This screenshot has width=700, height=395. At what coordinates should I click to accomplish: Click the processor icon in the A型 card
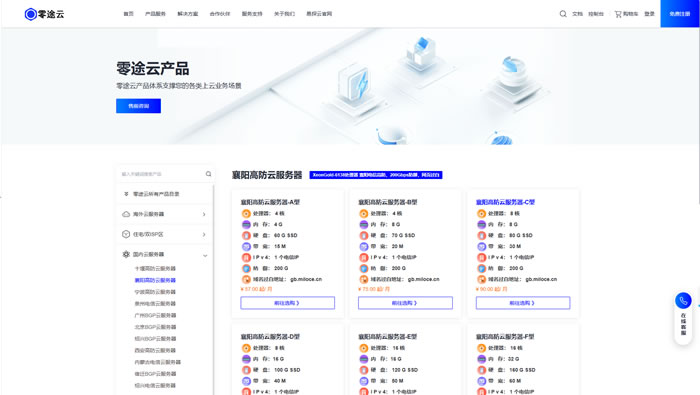[x=246, y=213]
